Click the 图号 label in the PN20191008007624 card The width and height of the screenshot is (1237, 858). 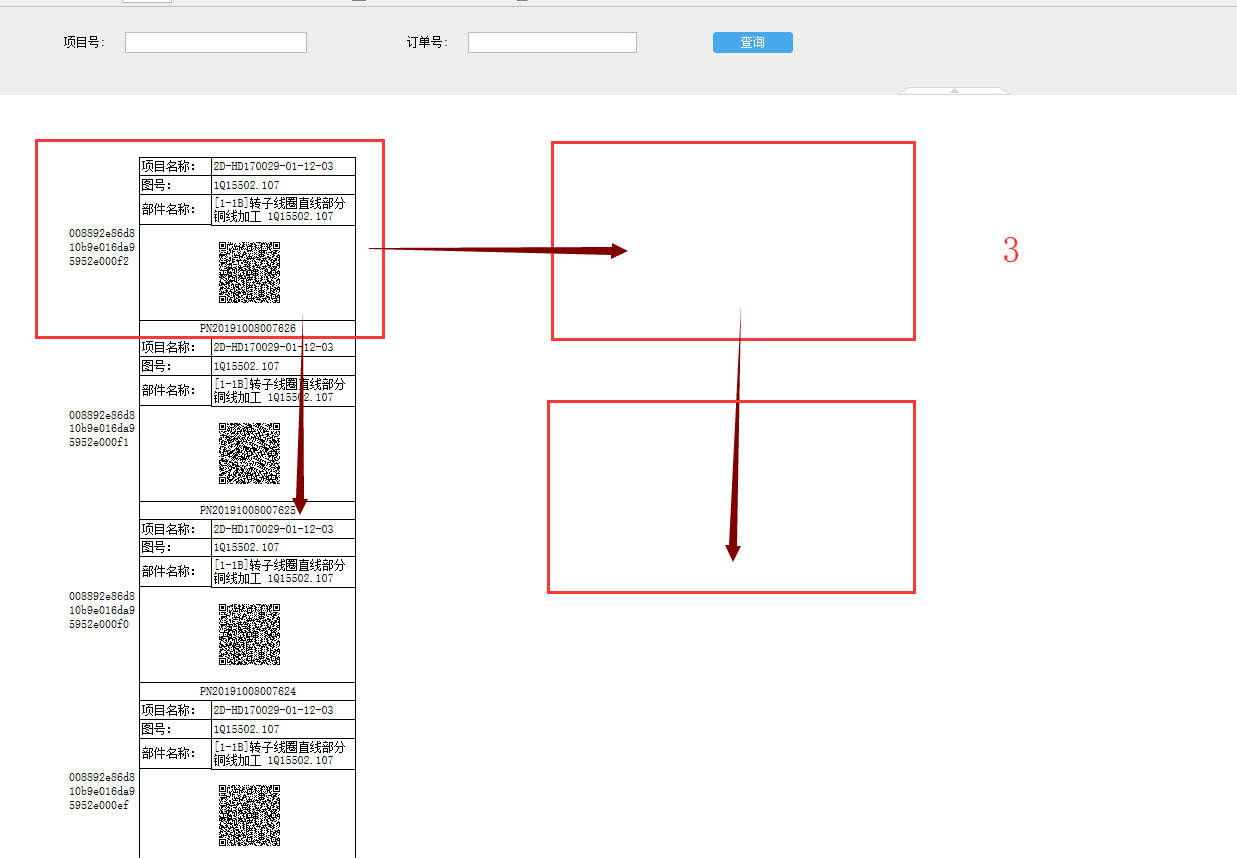coord(156,547)
